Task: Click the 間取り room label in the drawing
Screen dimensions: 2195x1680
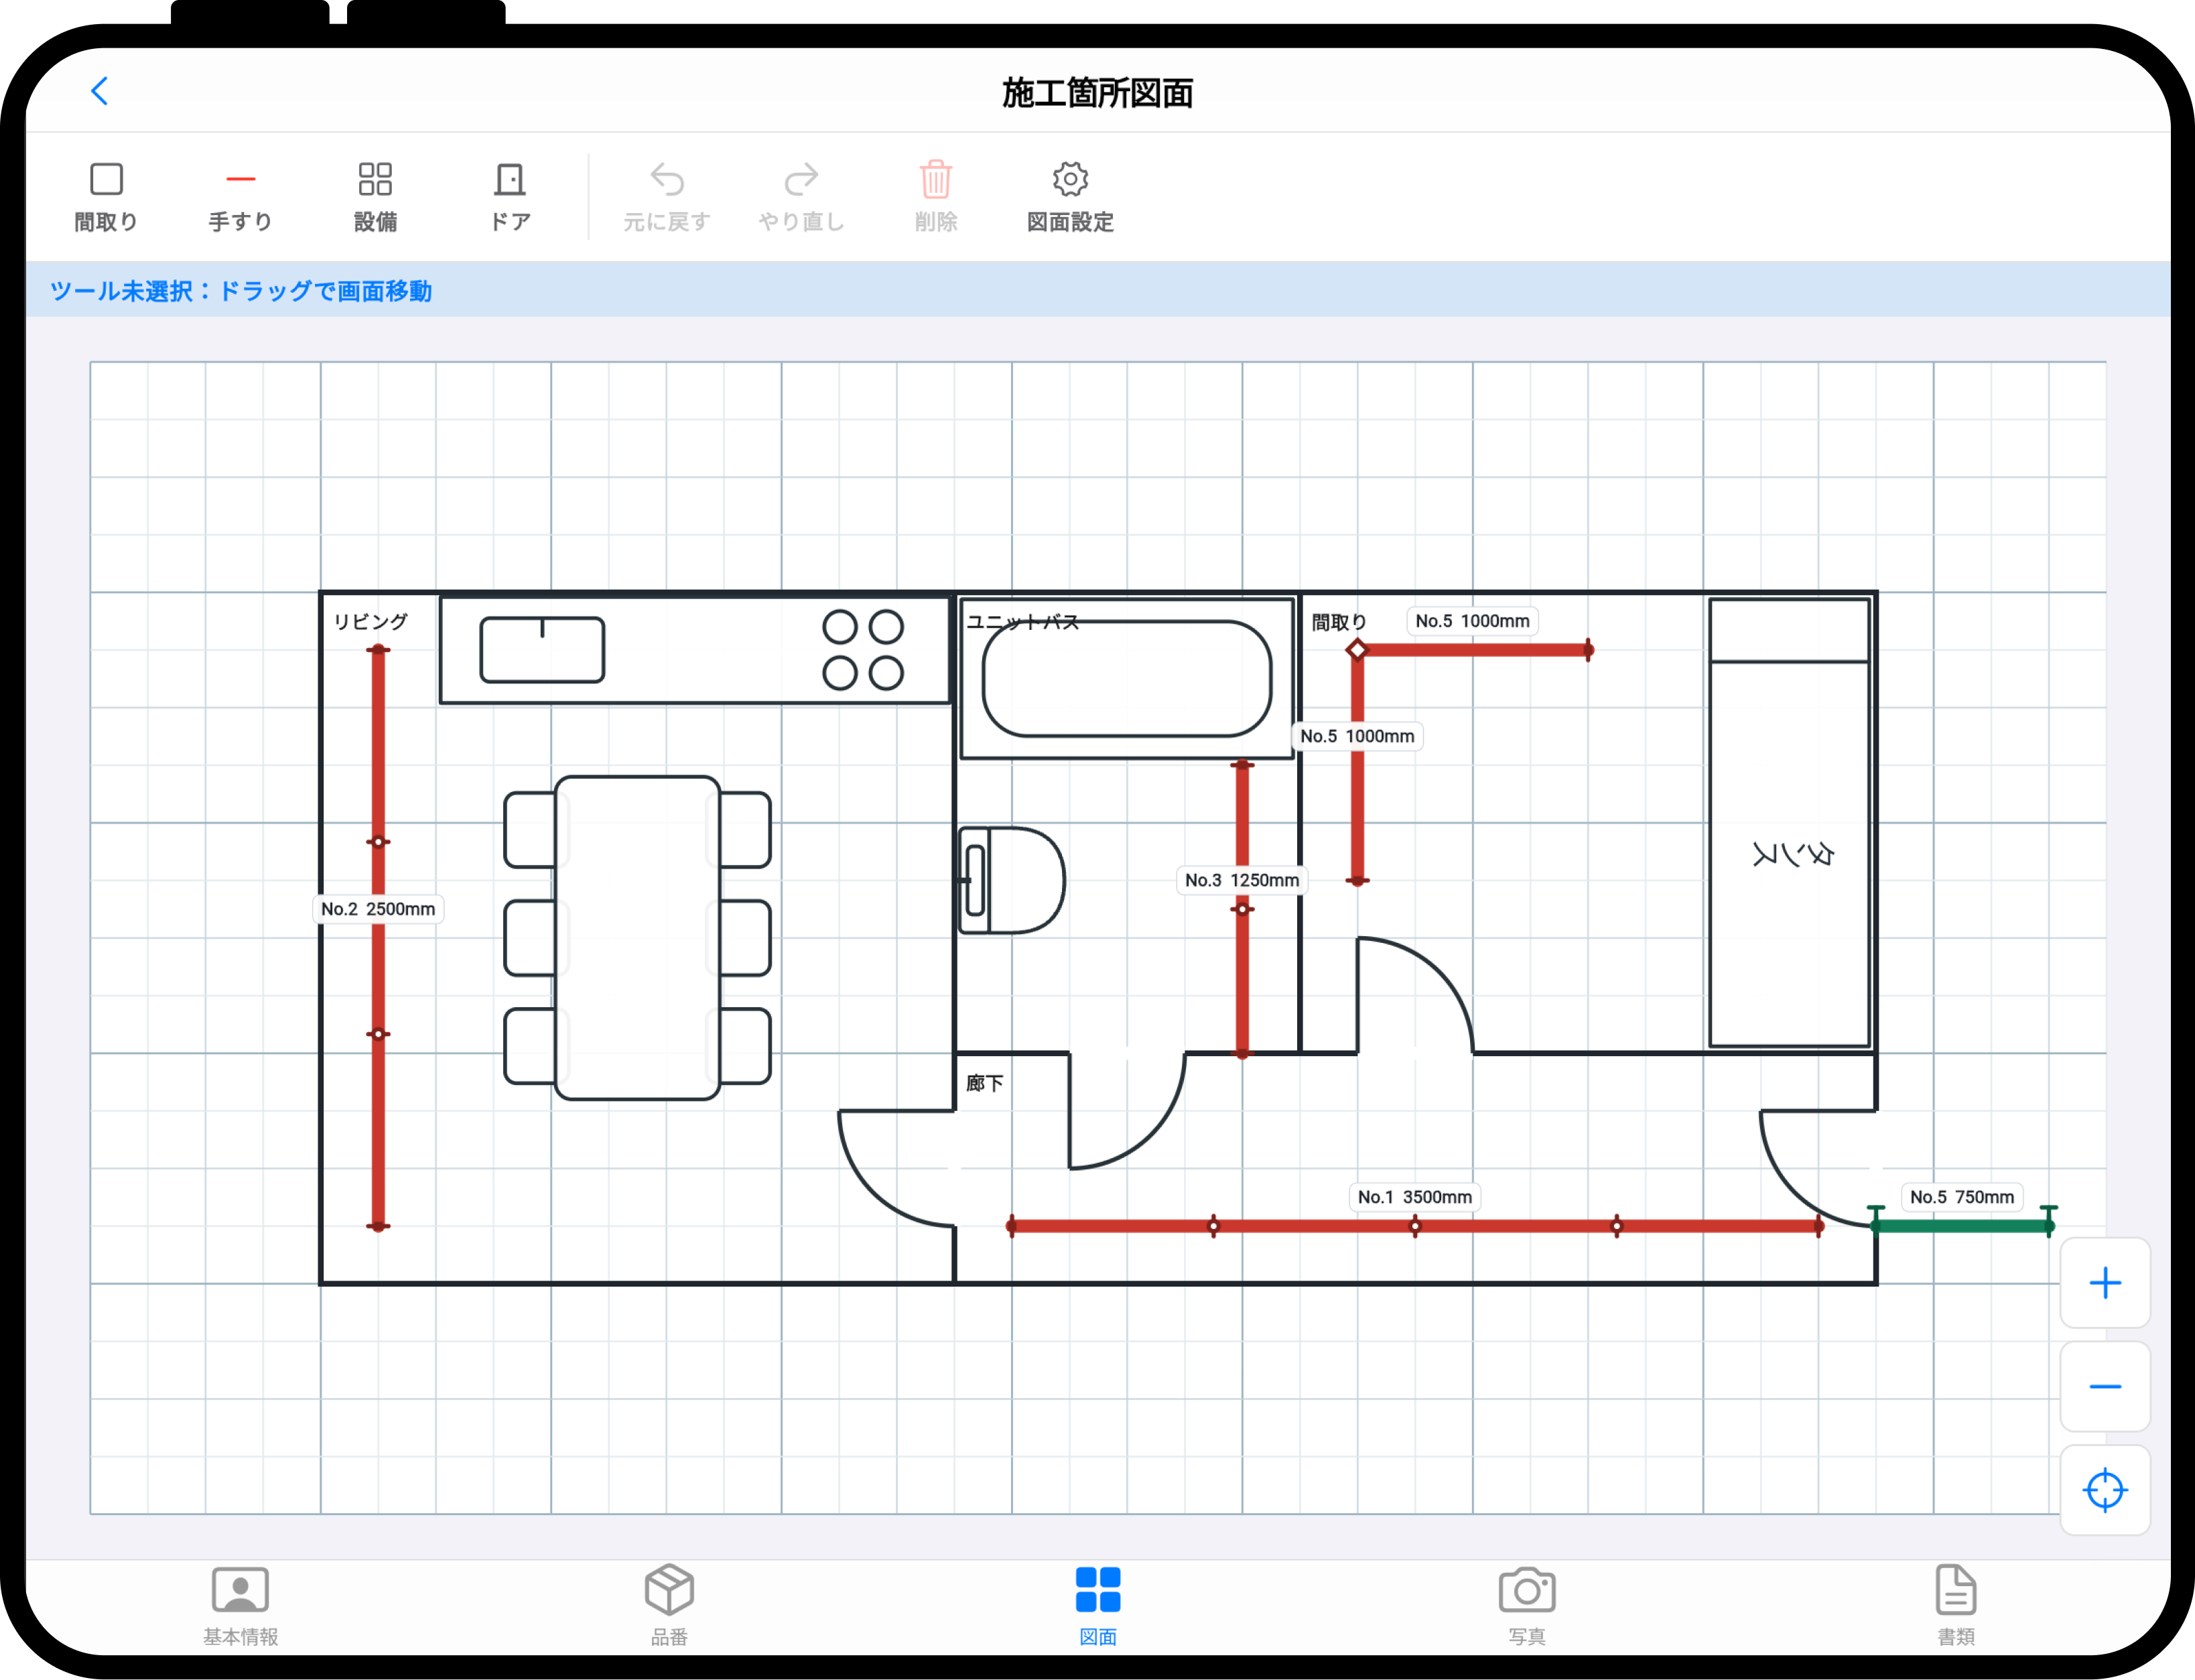Action: pyautogui.click(x=1338, y=622)
